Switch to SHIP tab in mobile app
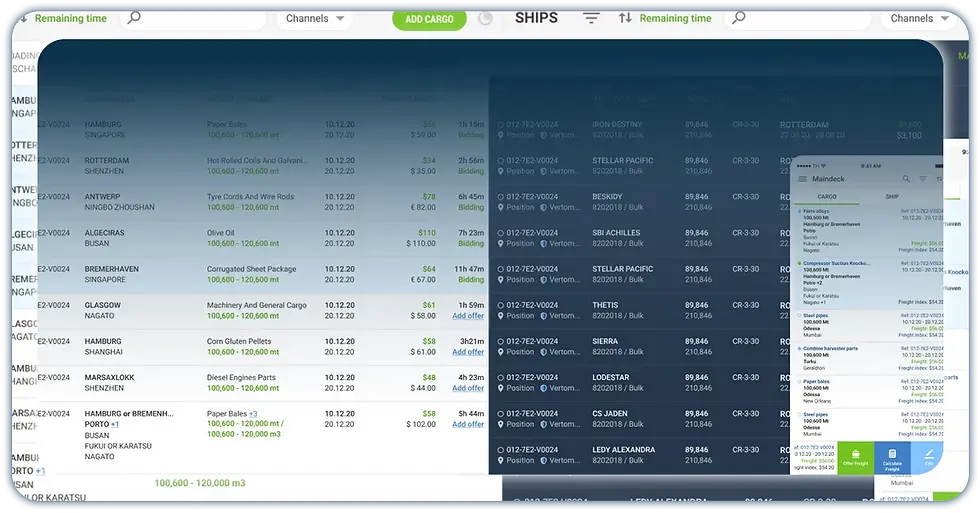Screen dimensions: 980x513 [892, 197]
